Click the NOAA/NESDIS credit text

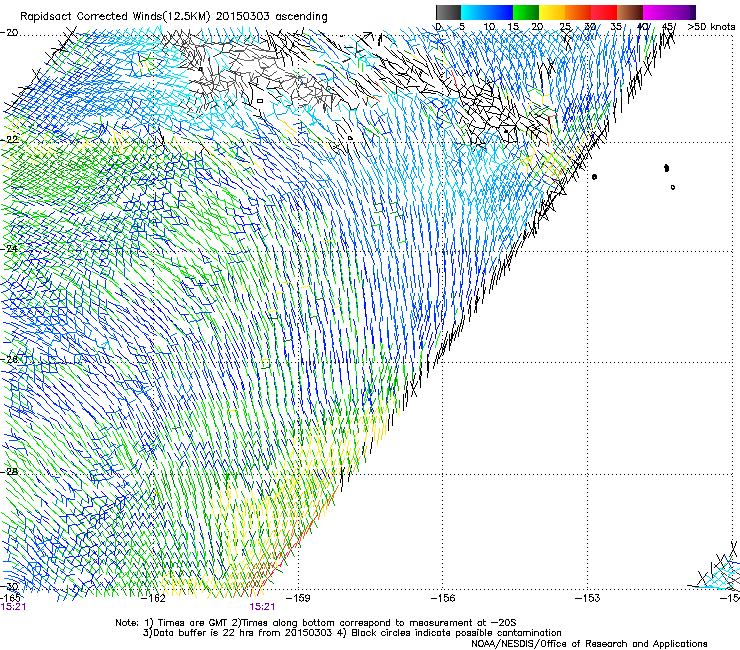pos(589,643)
